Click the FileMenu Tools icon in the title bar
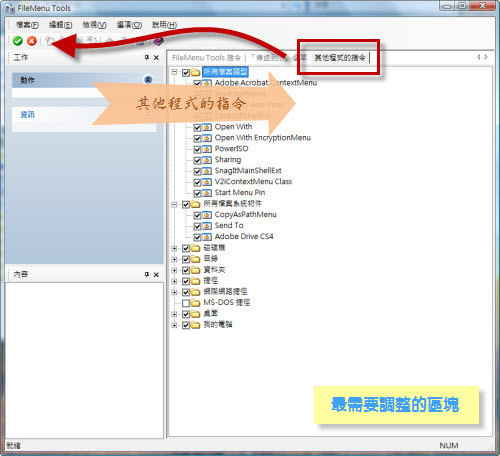 [x=10, y=8]
